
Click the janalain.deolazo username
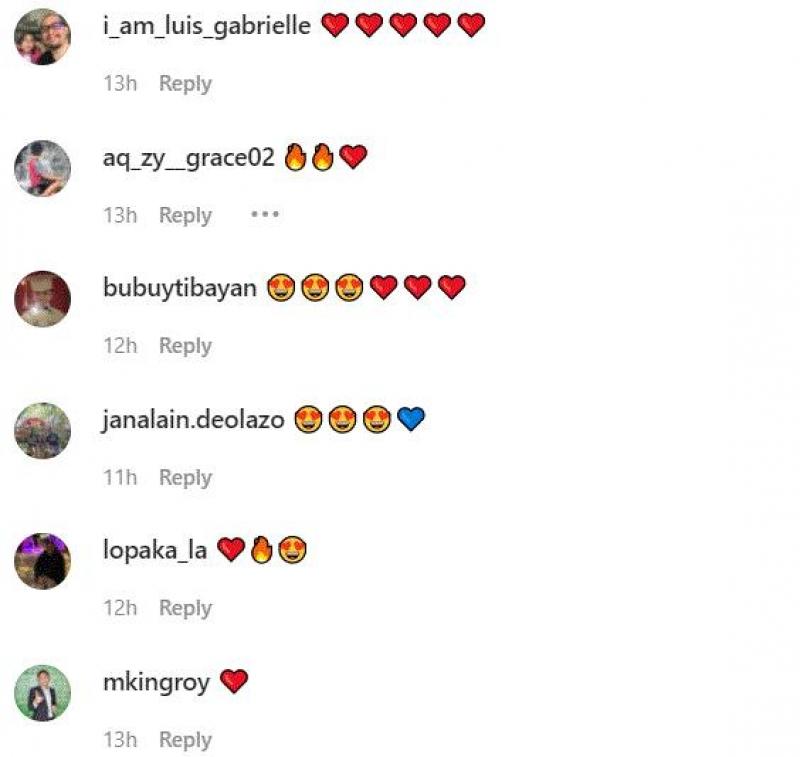(193, 420)
